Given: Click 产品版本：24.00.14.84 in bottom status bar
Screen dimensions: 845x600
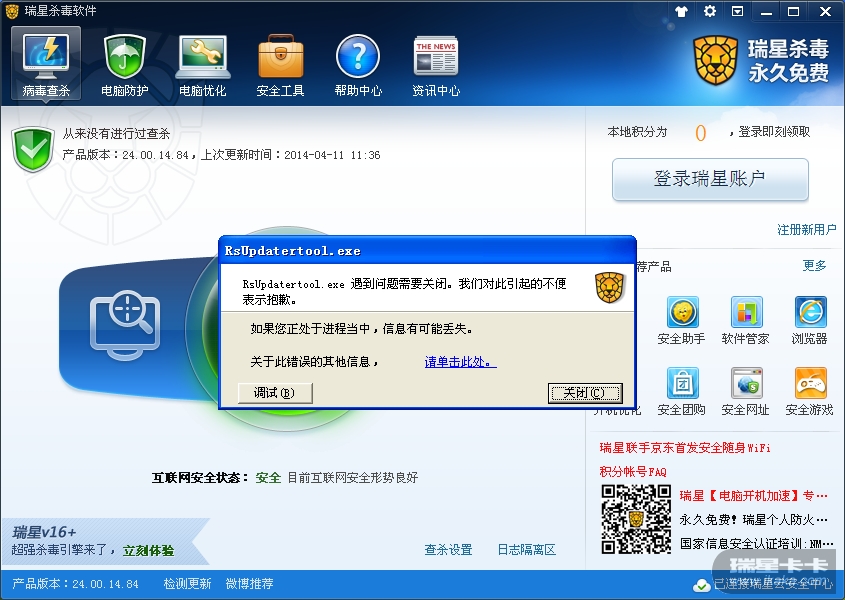Looking at the screenshot, I should point(75,584).
